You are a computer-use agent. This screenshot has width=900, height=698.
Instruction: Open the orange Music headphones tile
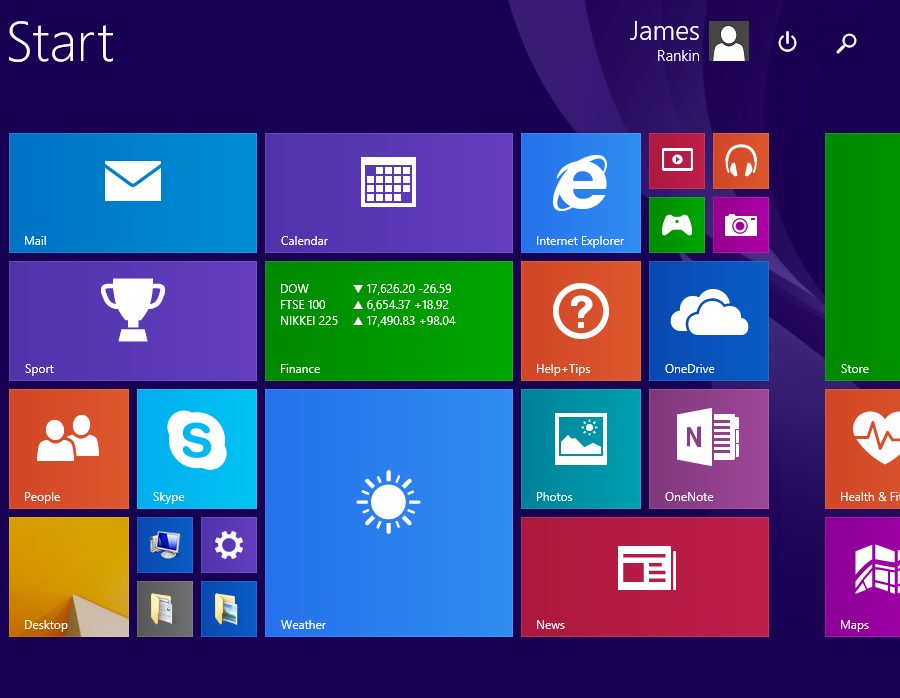(x=740, y=161)
